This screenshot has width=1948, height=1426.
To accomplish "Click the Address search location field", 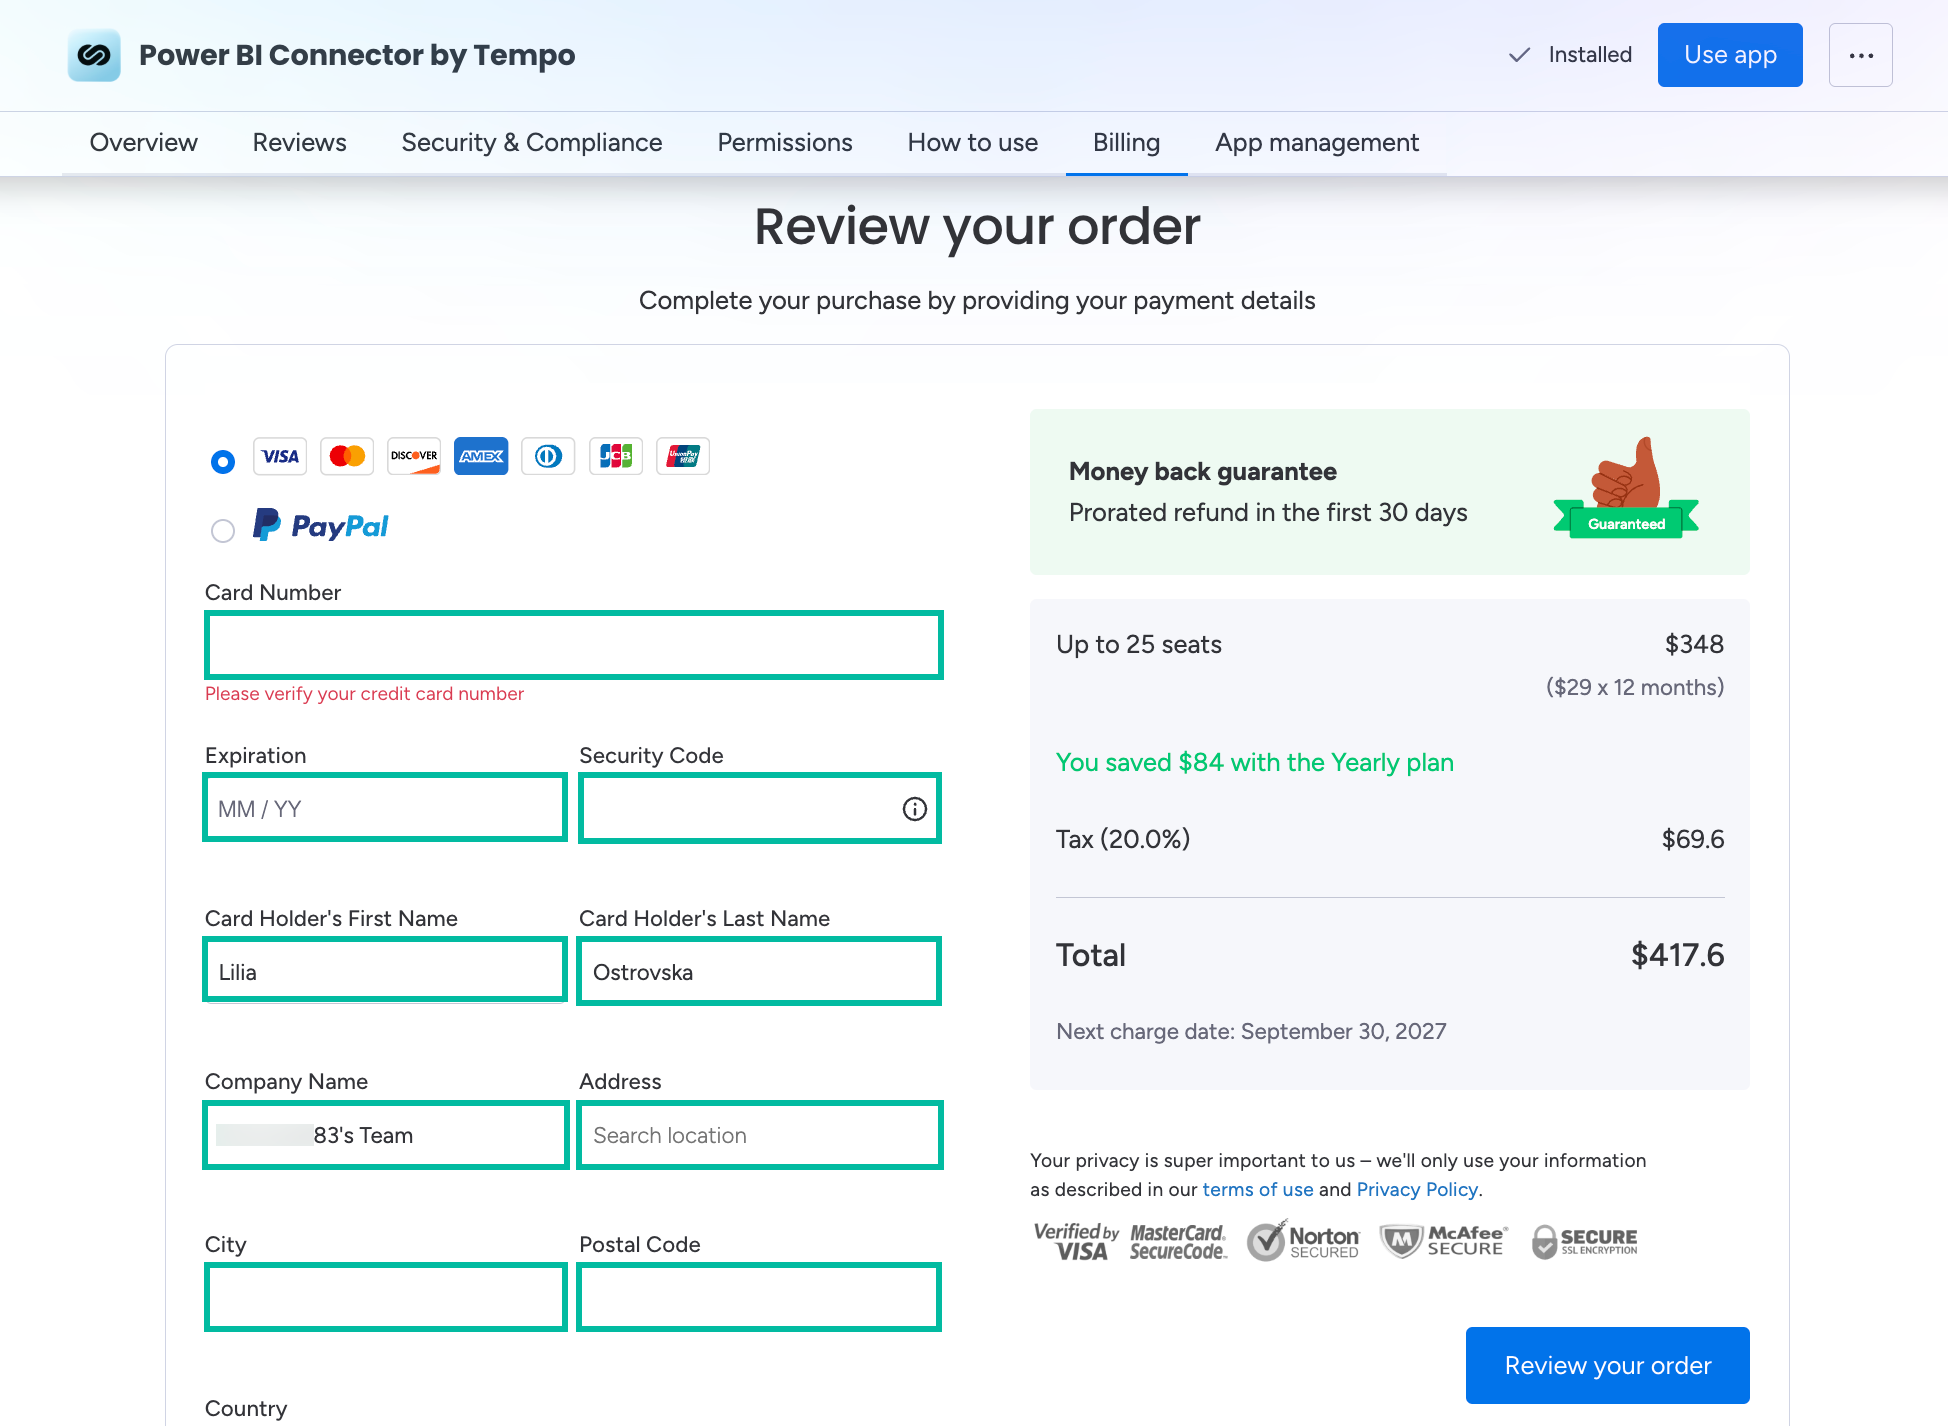I will click(x=760, y=1134).
